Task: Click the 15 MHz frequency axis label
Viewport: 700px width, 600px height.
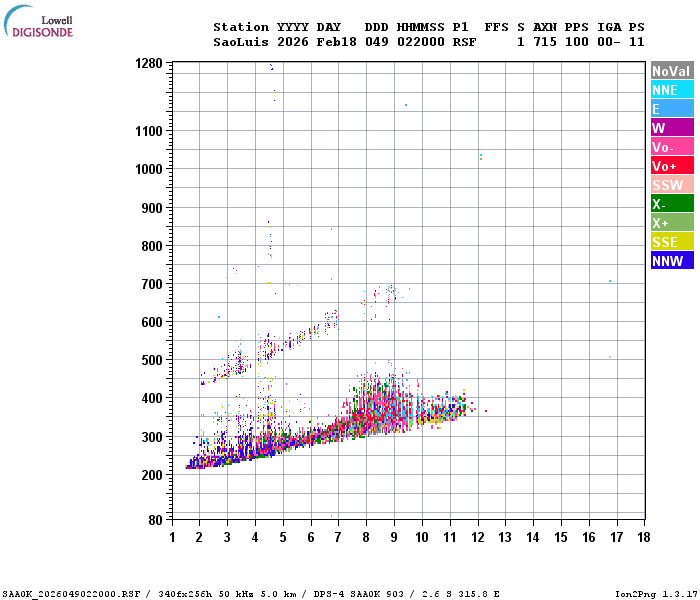Action: pyautogui.click(x=561, y=537)
